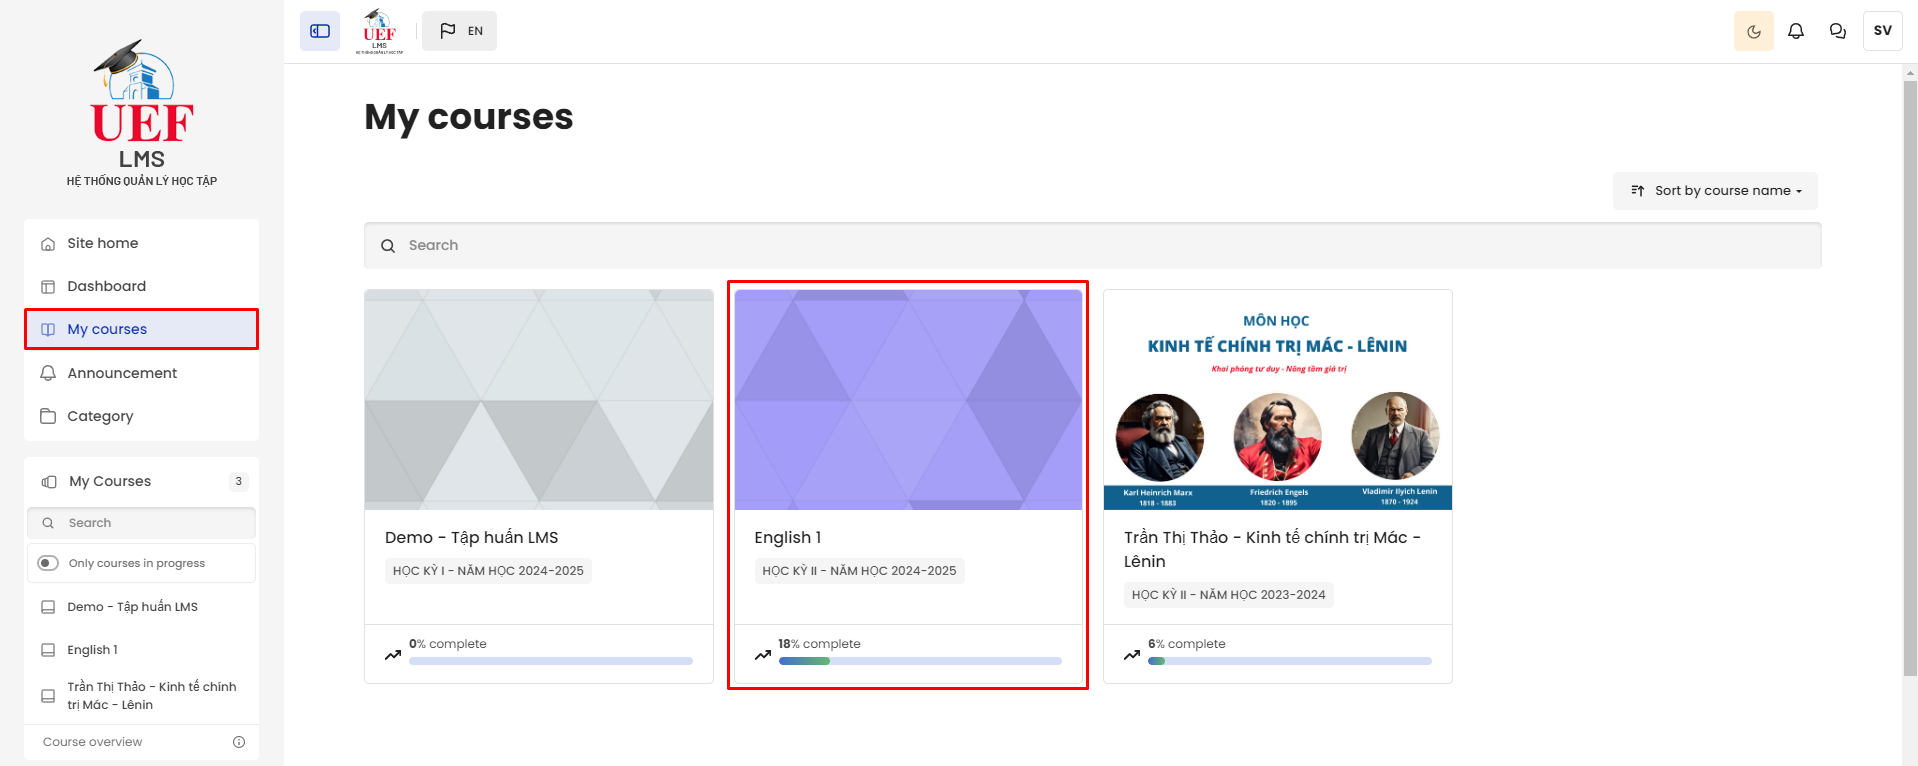This screenshot has height=766, width=1918.
Task: Focus the sidebar course Search field
Action: click(141, 523)
